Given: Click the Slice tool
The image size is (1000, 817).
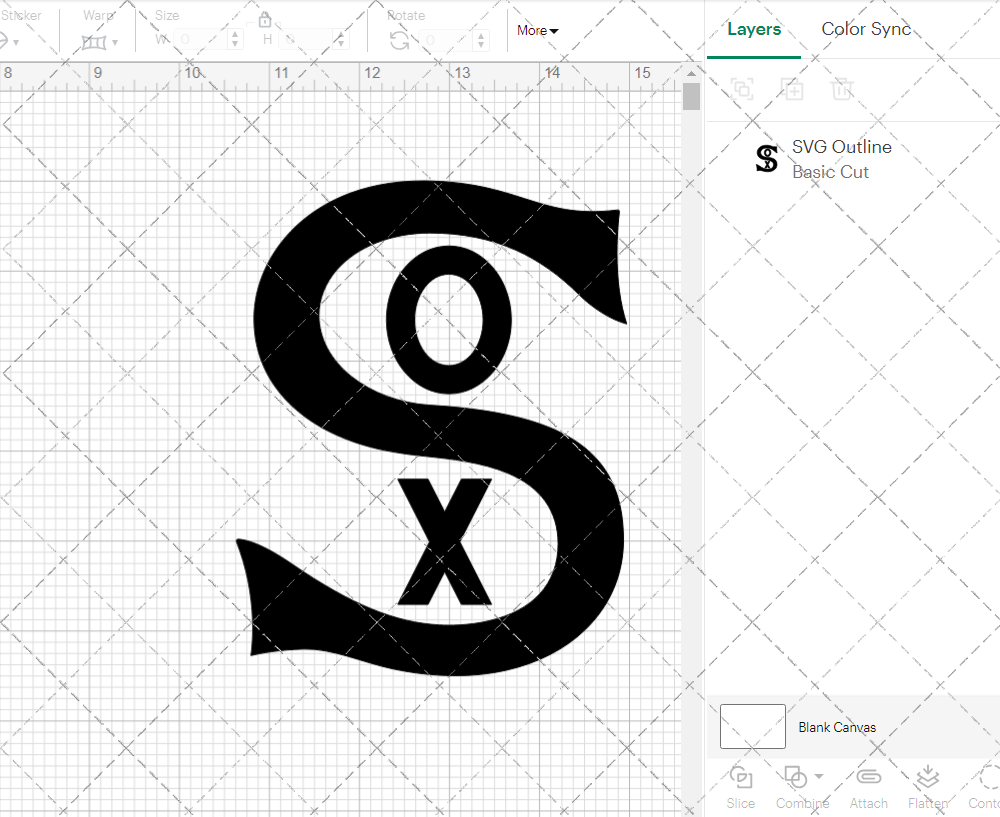Looking at the screenshot, I should [x=740, y=788].
